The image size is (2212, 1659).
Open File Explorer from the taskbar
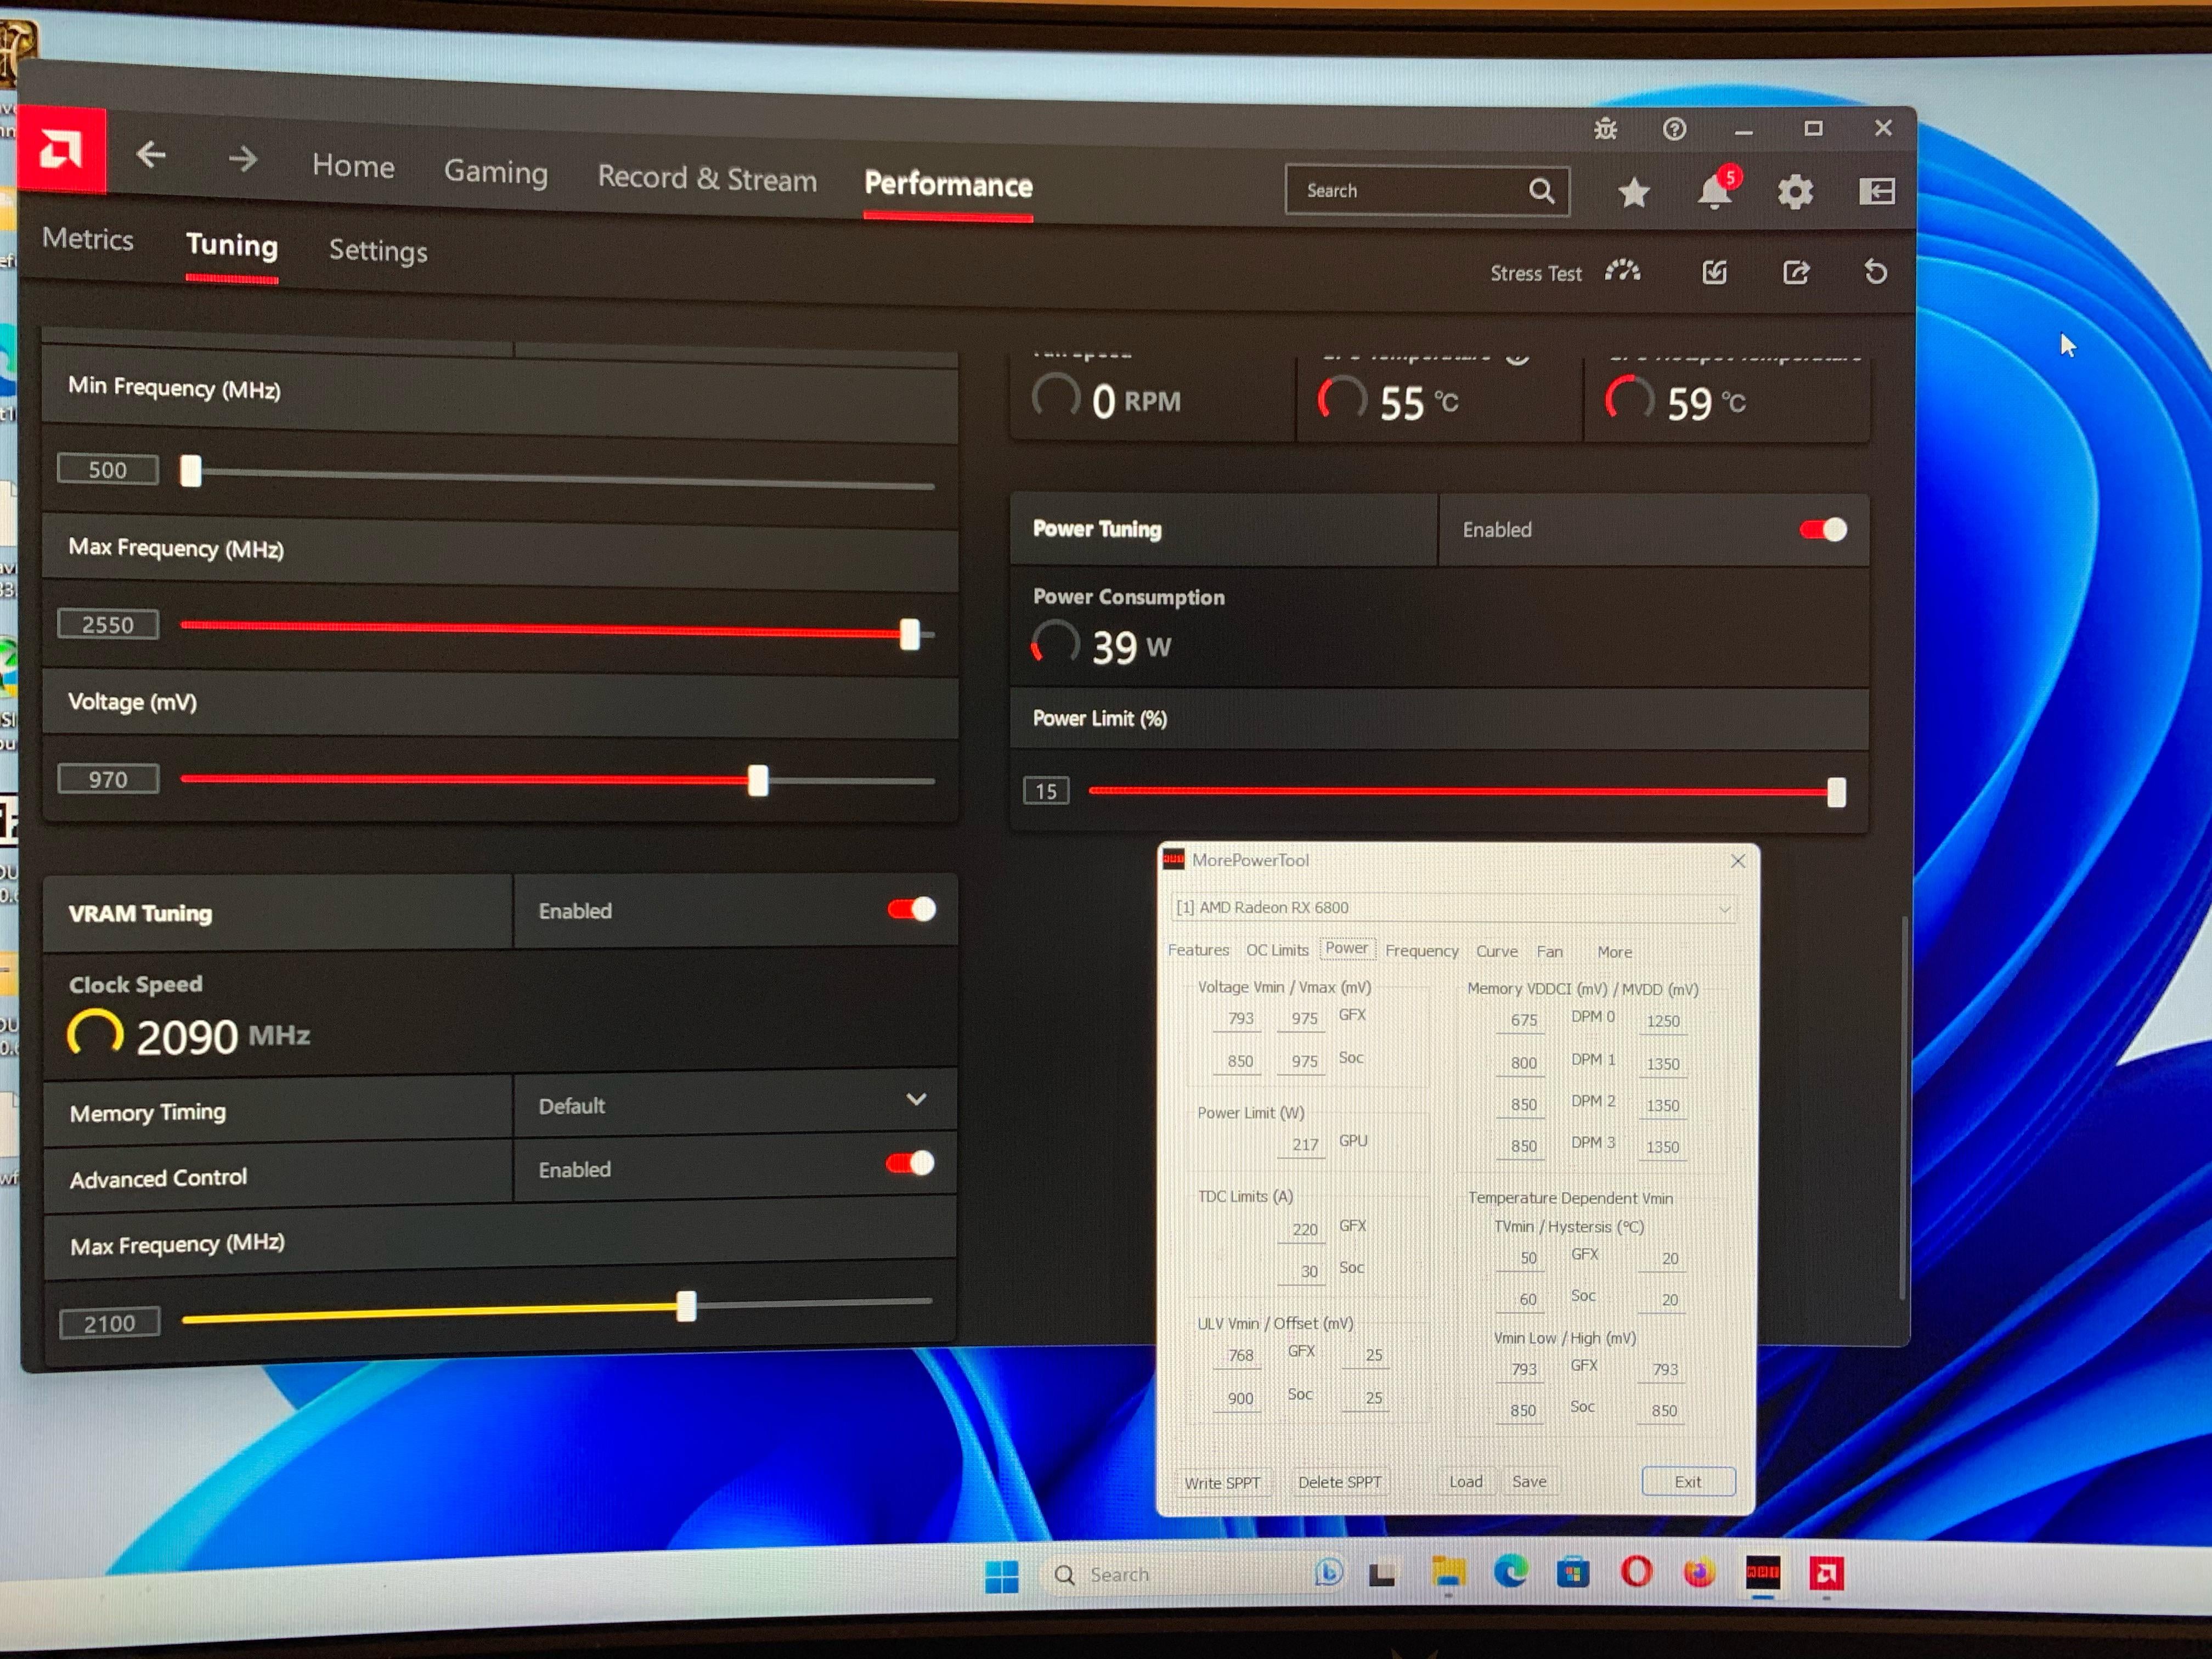[1448, 1573]
